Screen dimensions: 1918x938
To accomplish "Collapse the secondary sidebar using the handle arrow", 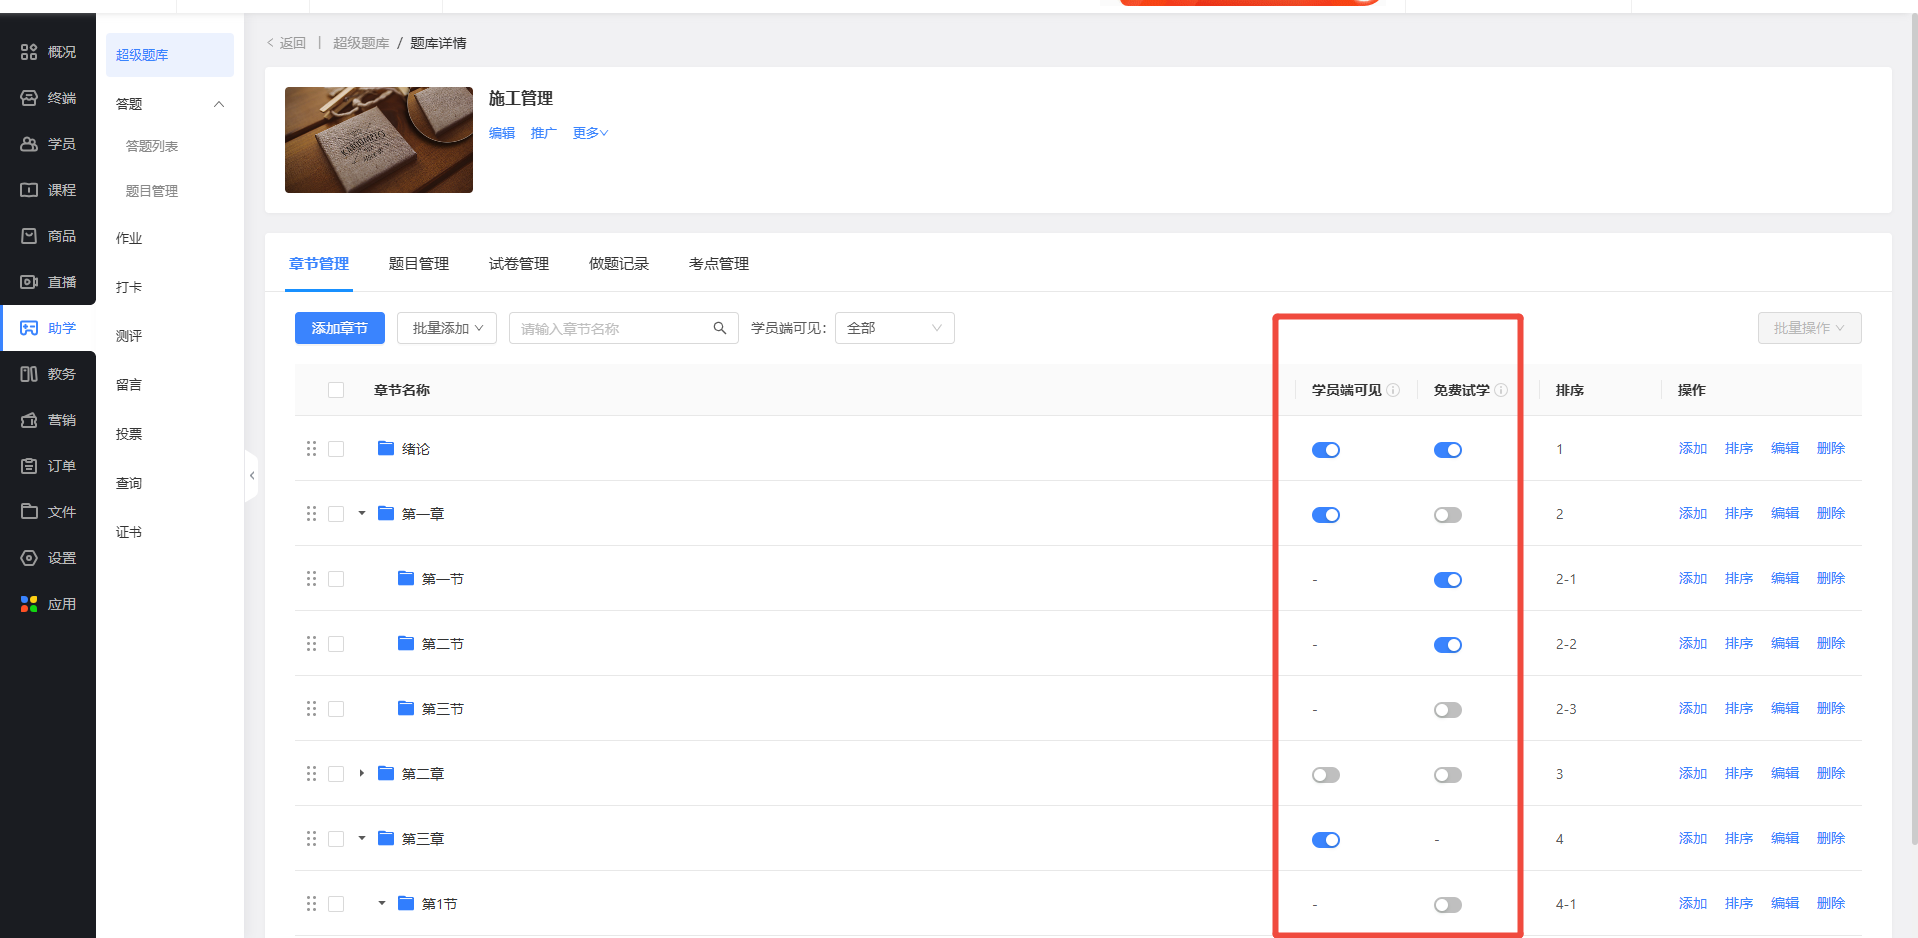I will click(252, 476).
